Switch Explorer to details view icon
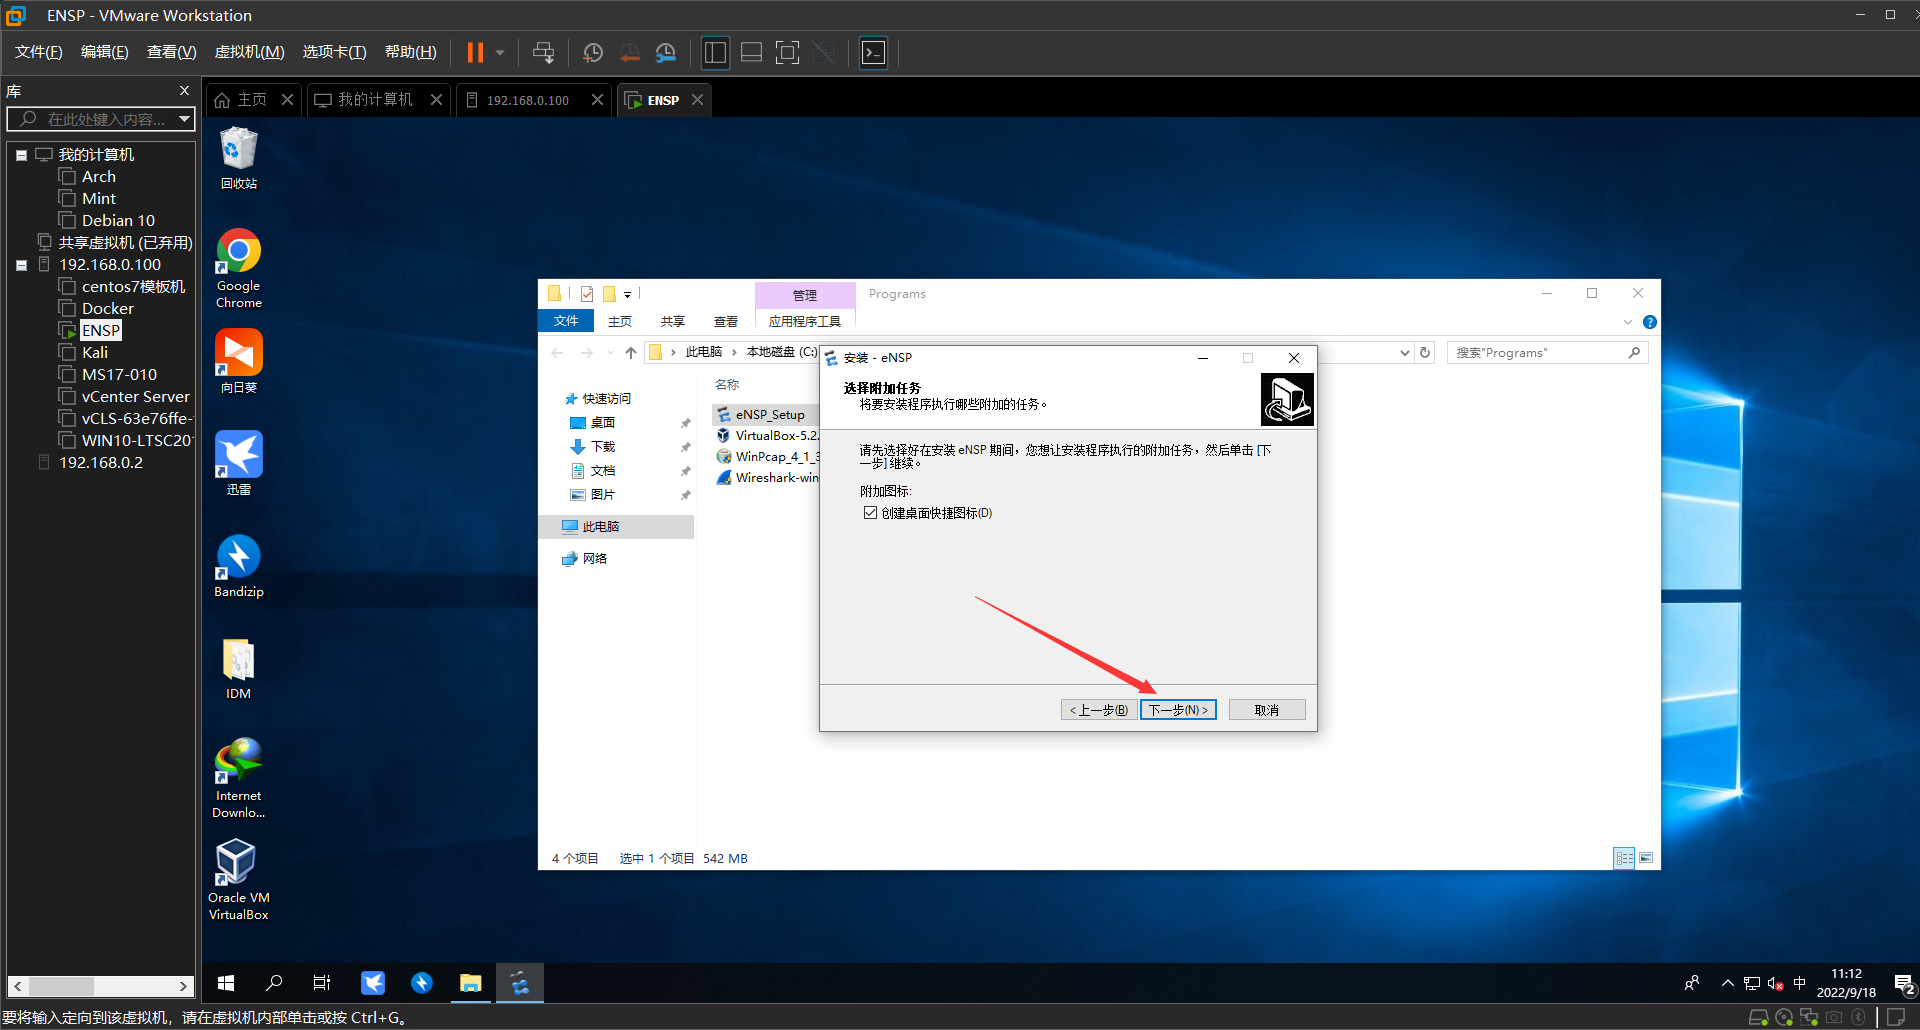The height and width of the screenshot is (1030, 1920). pyautogui.click(x=1624, y=858)
